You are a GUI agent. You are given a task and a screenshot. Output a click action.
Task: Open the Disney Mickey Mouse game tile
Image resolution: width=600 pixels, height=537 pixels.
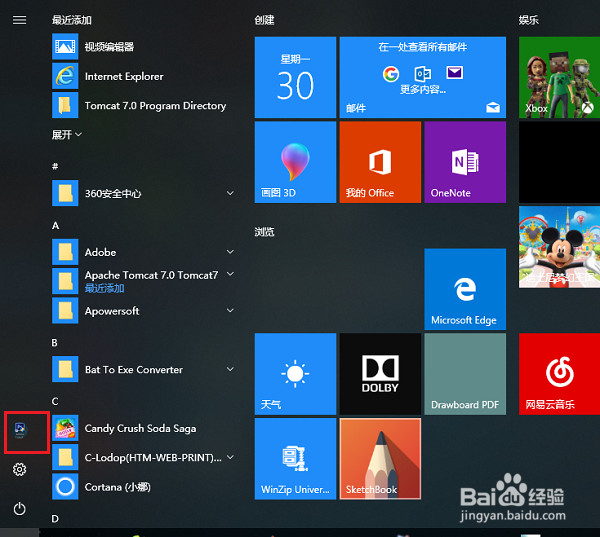(x=559, y=247)
